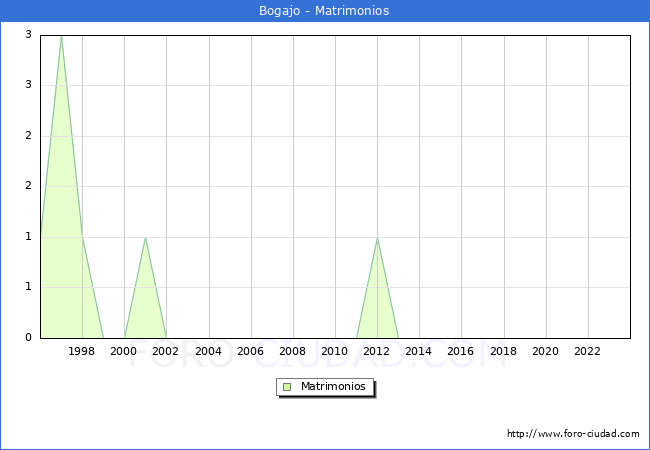
Task: Click the 2020 x-axis label
Action: pyautogui.click(x=546, y=351)
